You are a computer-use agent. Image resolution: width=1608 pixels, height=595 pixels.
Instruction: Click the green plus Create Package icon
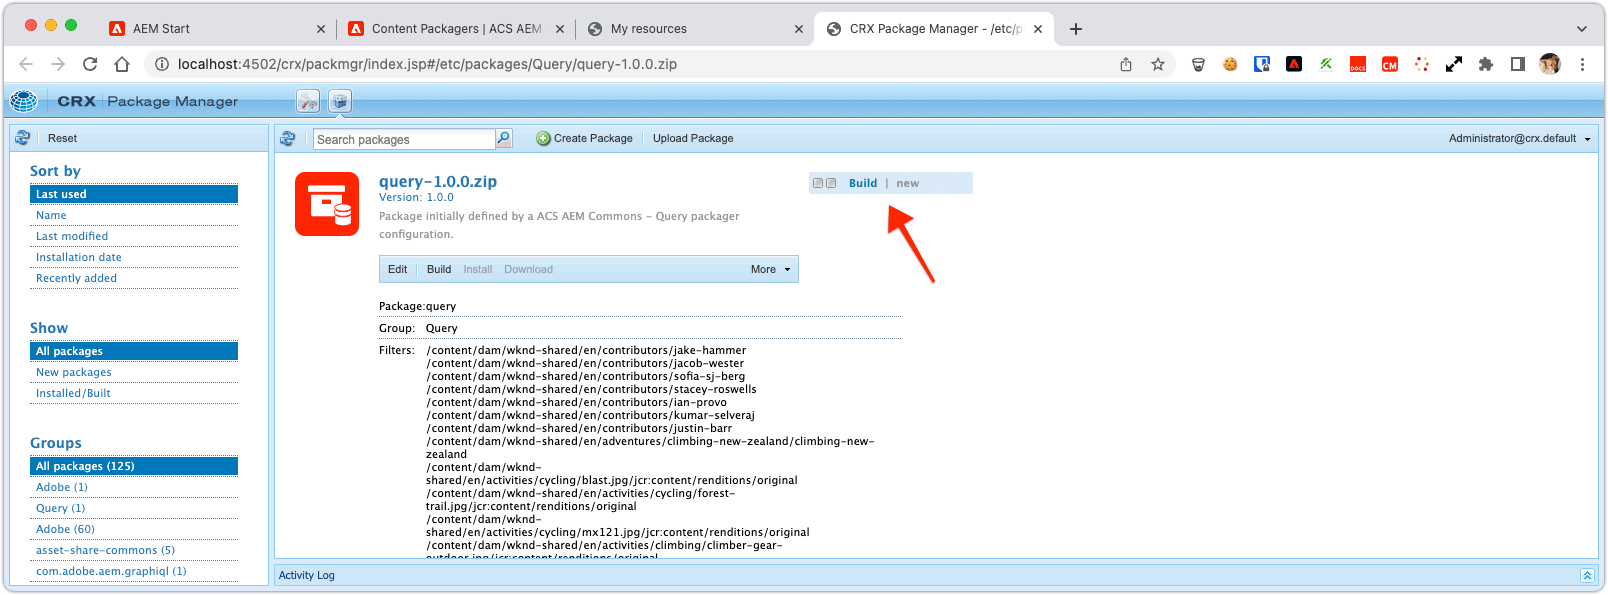point(543,139)
